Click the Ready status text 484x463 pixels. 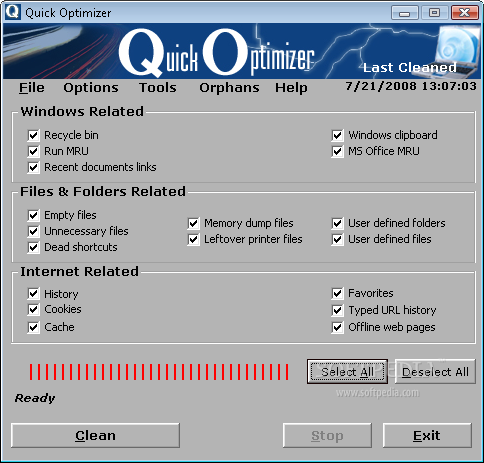coord(35,398)
